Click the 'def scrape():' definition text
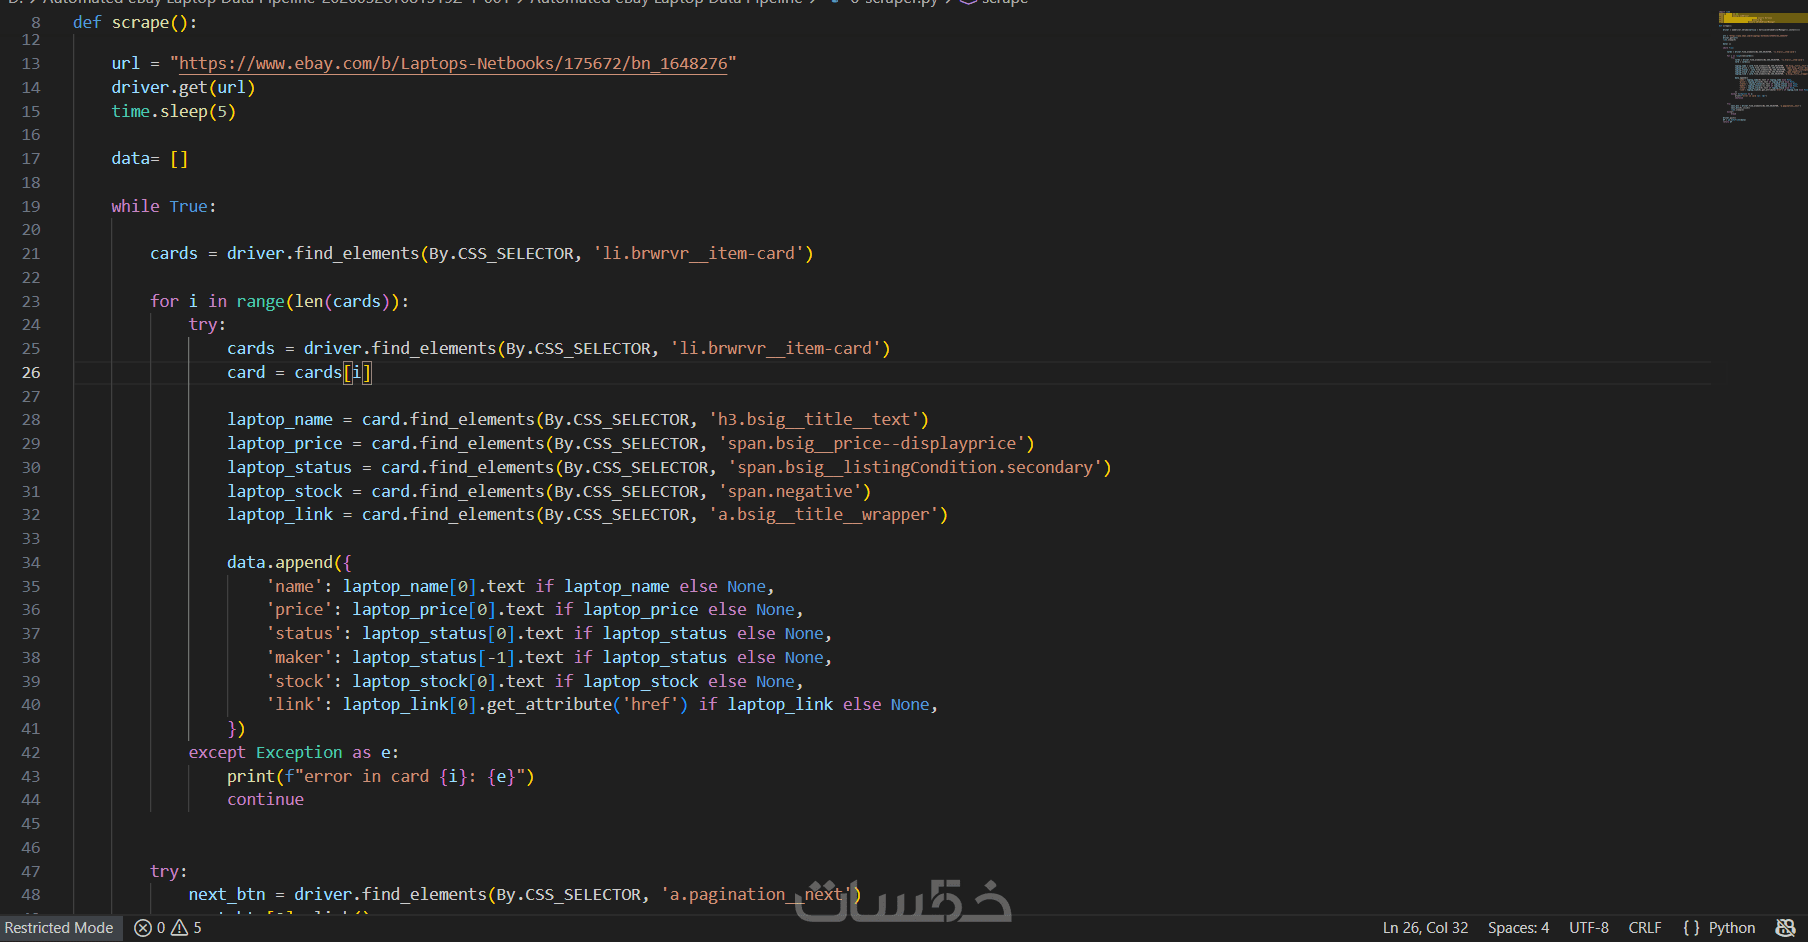Image resolution: width=1808 pixels, height=942 pixels. click(135, 22)
